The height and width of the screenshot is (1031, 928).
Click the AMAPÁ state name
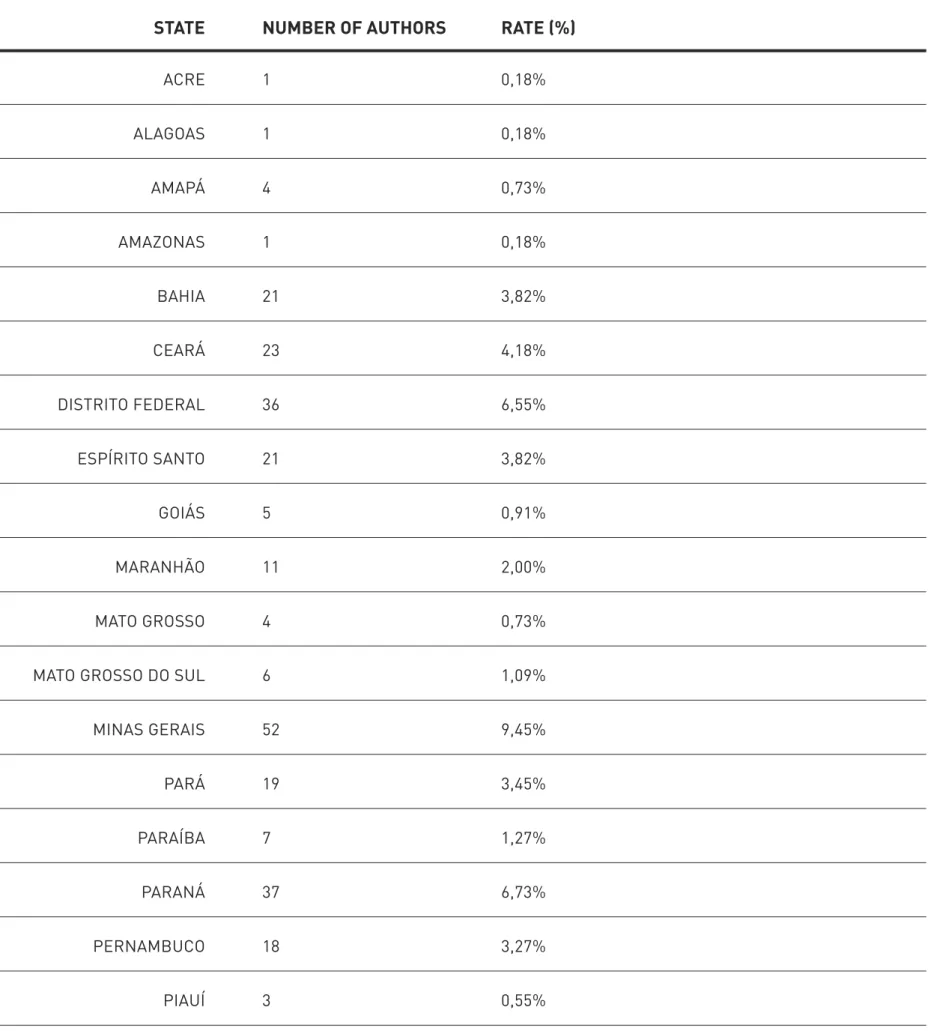coord(178,187)
